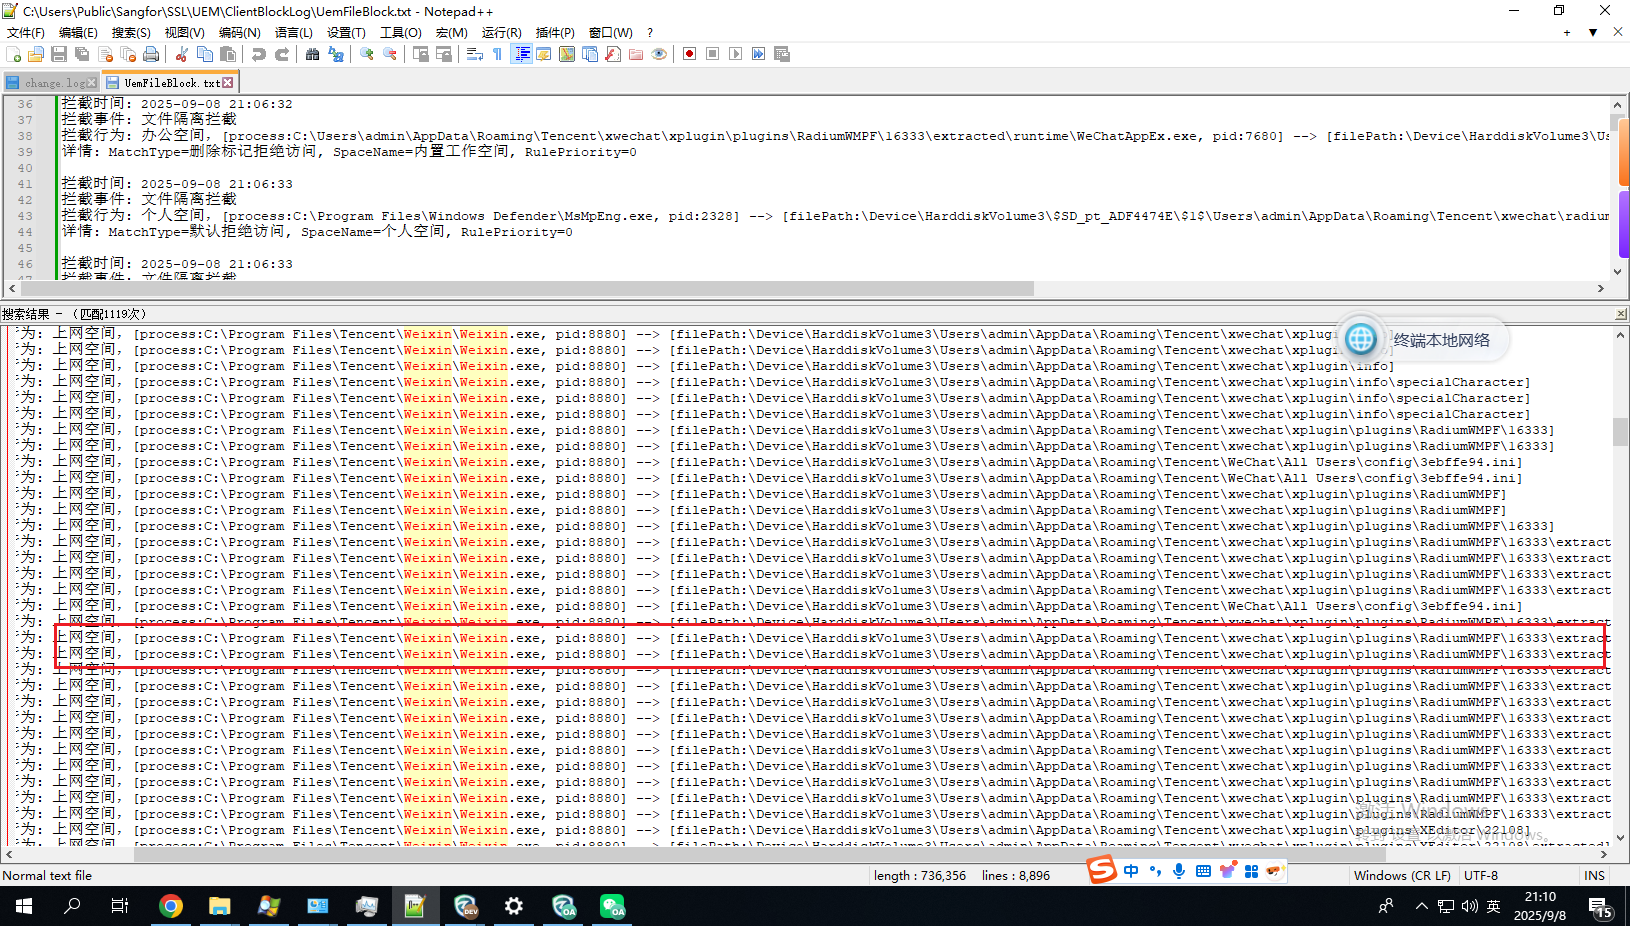The image size is (1630, 926).
Task: Toggle INS insert mode in status bar
Action: pyautogui.click(x=1594, y=875)
